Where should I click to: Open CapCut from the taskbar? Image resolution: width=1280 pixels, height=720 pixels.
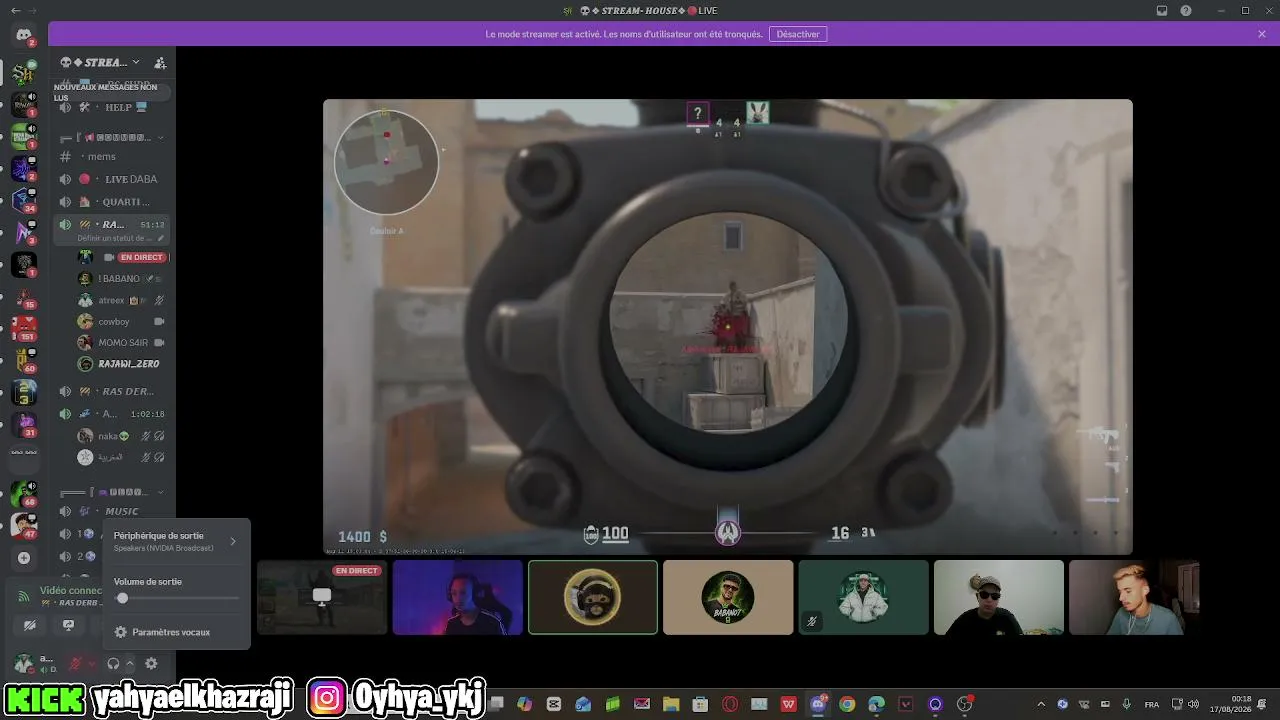[x=554, y=704]
